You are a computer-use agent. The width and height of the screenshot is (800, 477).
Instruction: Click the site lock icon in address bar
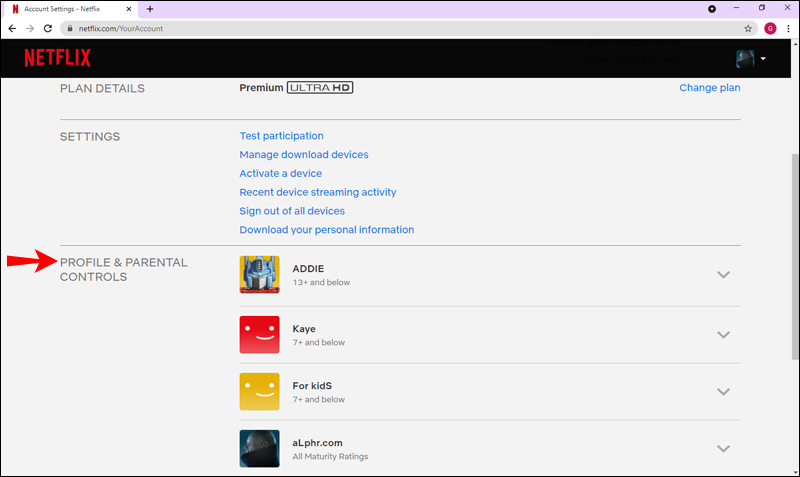pyautogui.click(x=70, y=29)
